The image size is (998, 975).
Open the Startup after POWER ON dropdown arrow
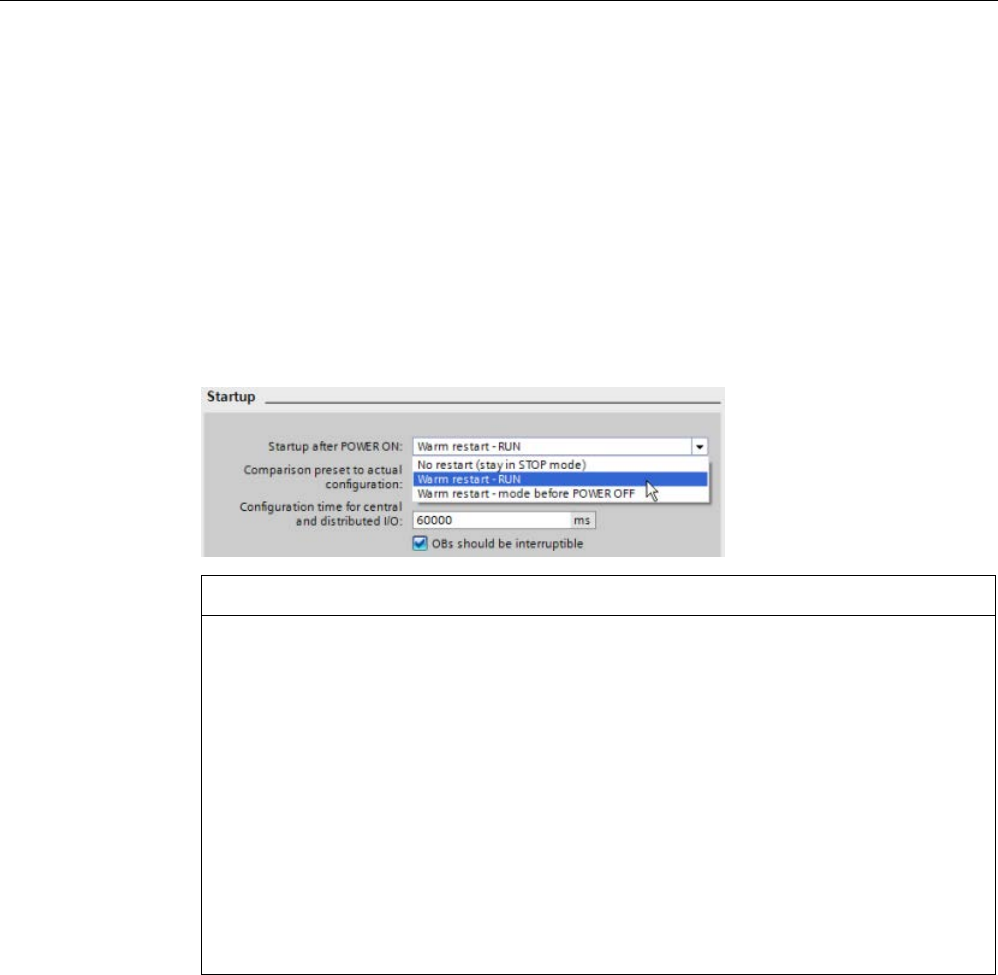click(699, 447)
